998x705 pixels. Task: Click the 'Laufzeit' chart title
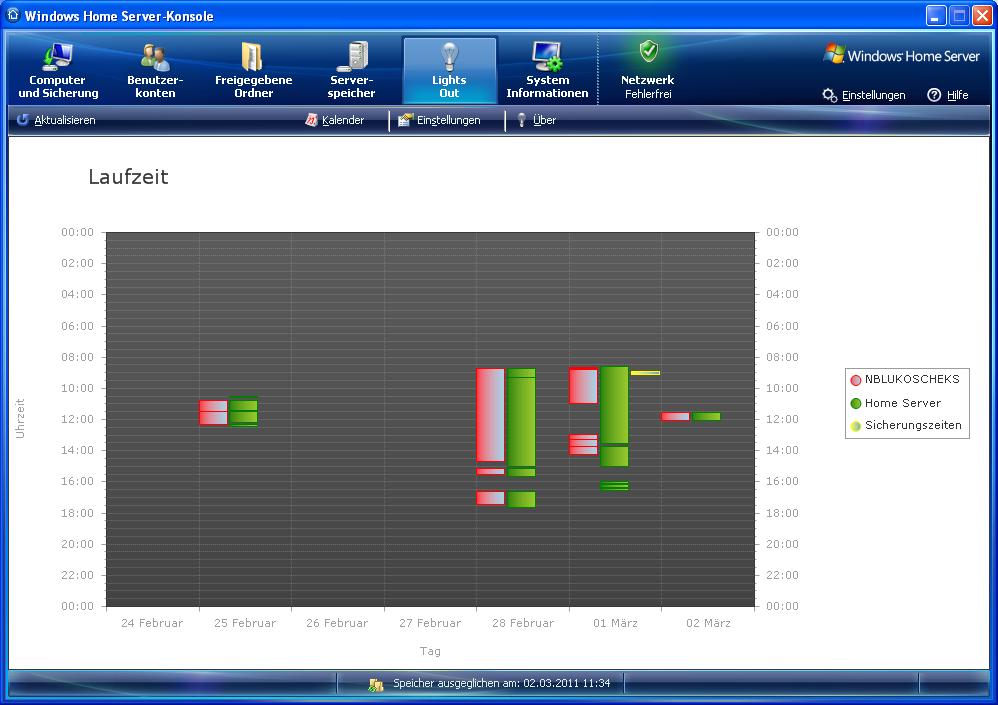(129, 176)
